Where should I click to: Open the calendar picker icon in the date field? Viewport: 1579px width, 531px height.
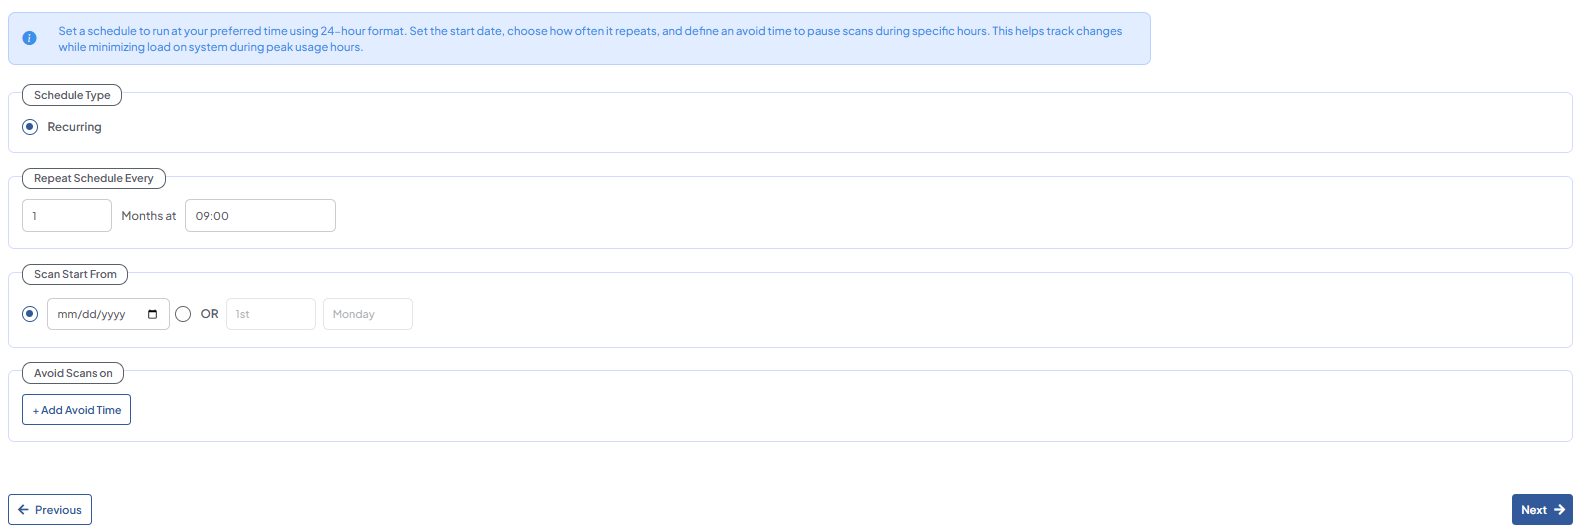tap(152, 314)
